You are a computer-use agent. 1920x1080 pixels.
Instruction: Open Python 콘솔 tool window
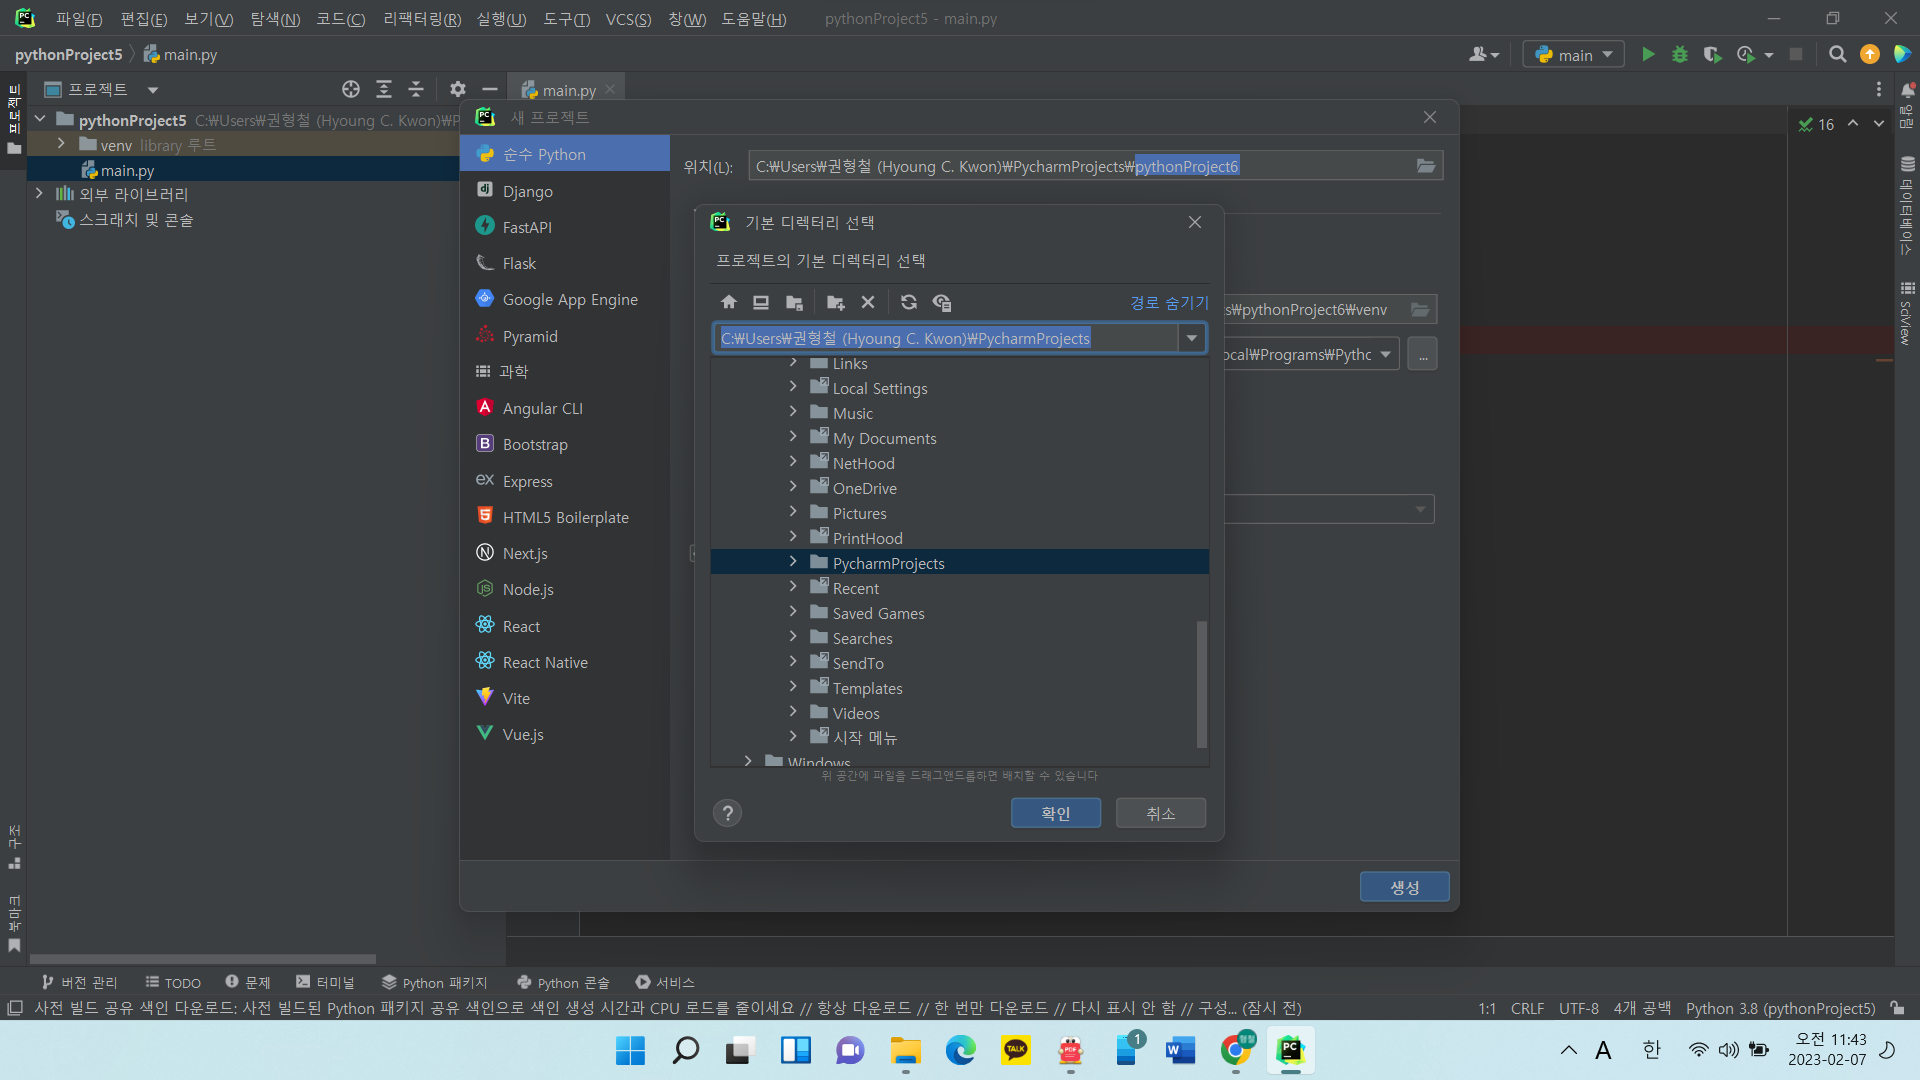point(563,982)
